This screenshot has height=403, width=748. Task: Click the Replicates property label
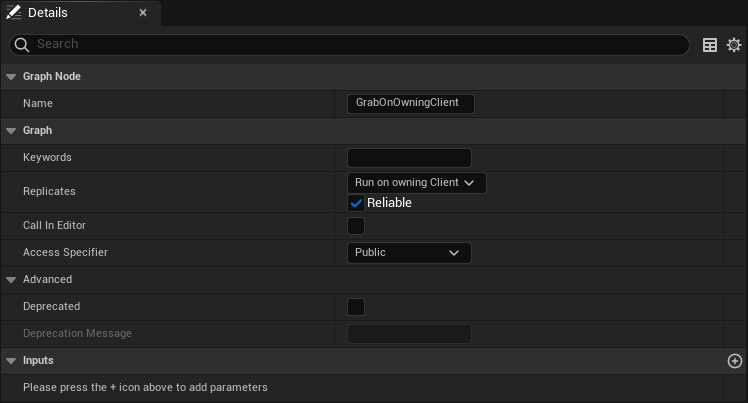coord(49,191)
